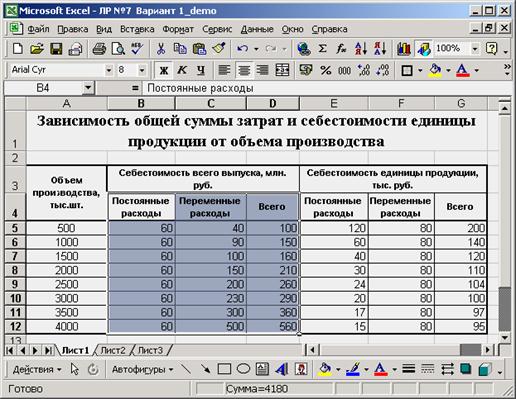Open a file using the Open folder icon
The width and height of the screenshot is (516, 399).
(x=37, y=49)
